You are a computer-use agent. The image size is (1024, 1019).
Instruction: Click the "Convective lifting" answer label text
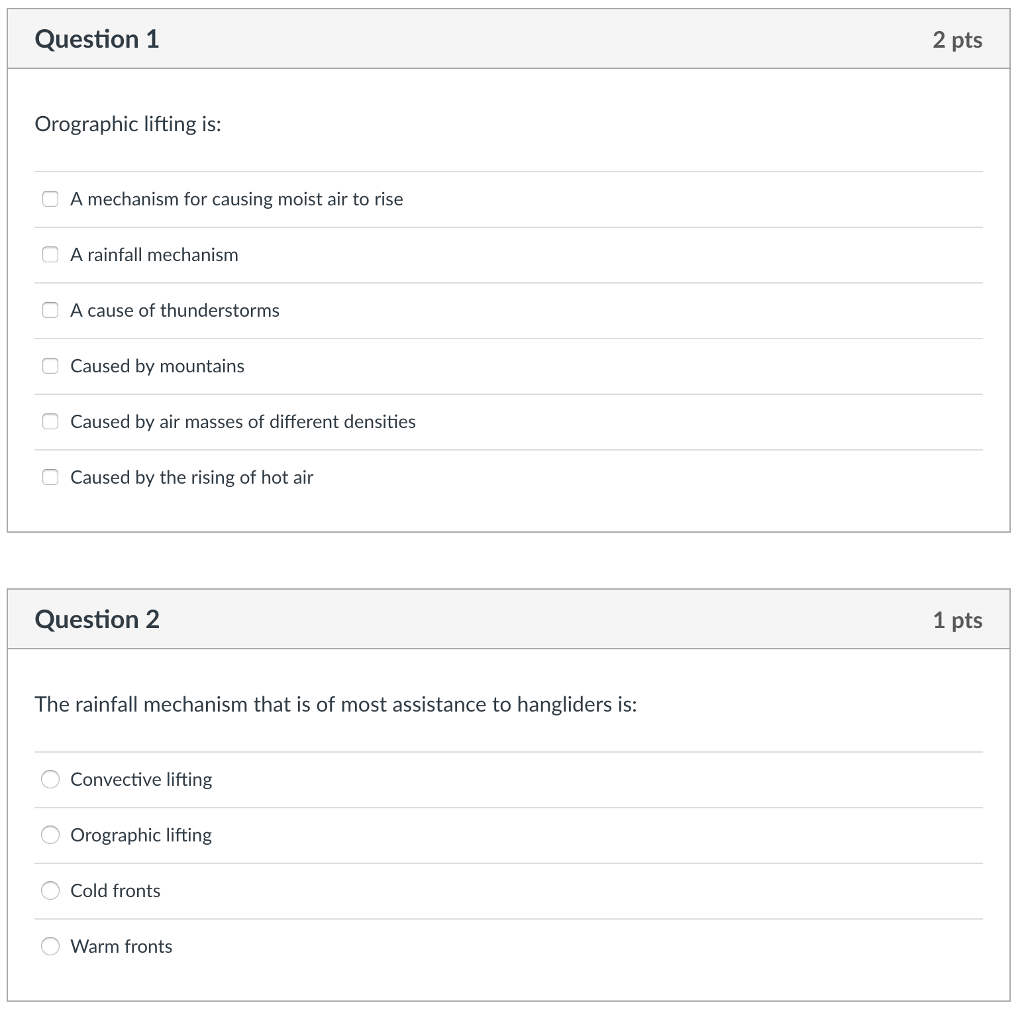click(x=141, y=779)
